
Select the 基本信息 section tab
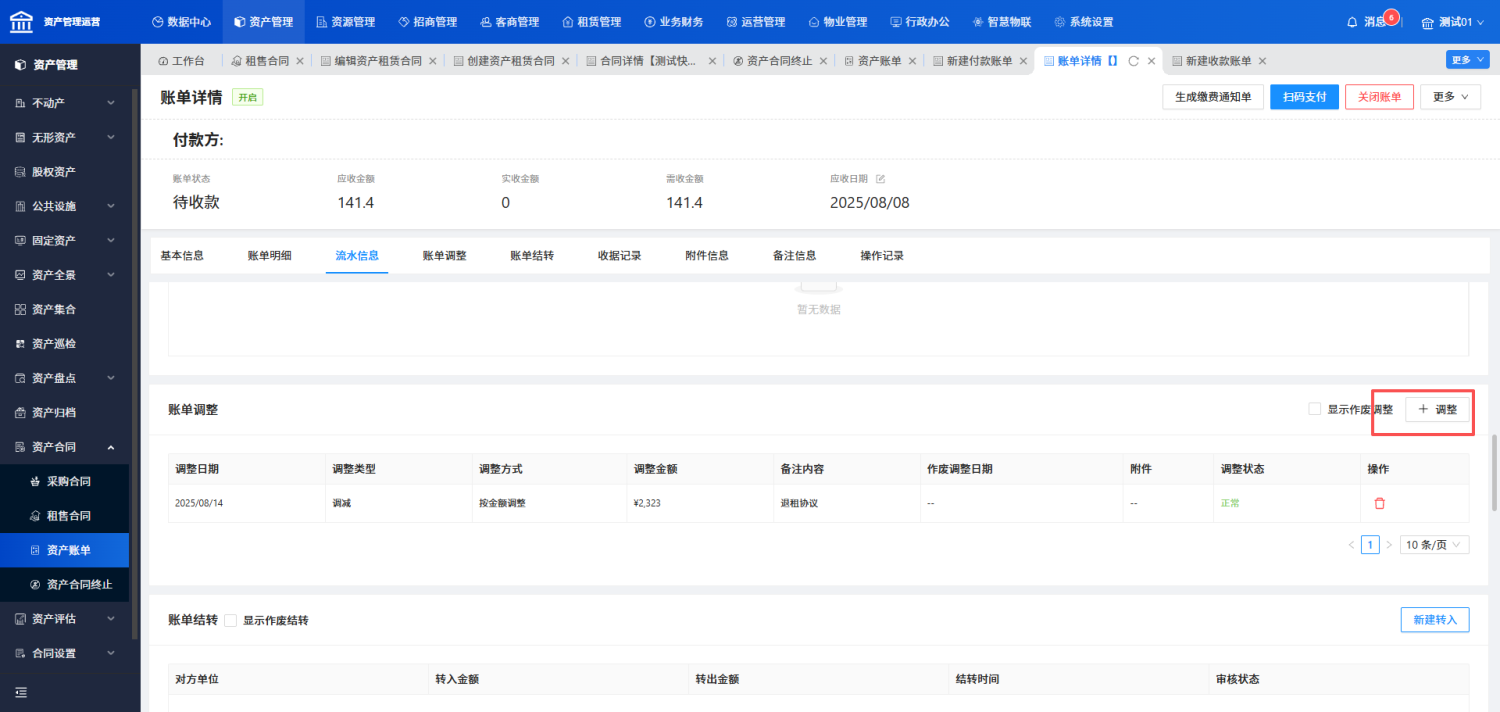182,256
